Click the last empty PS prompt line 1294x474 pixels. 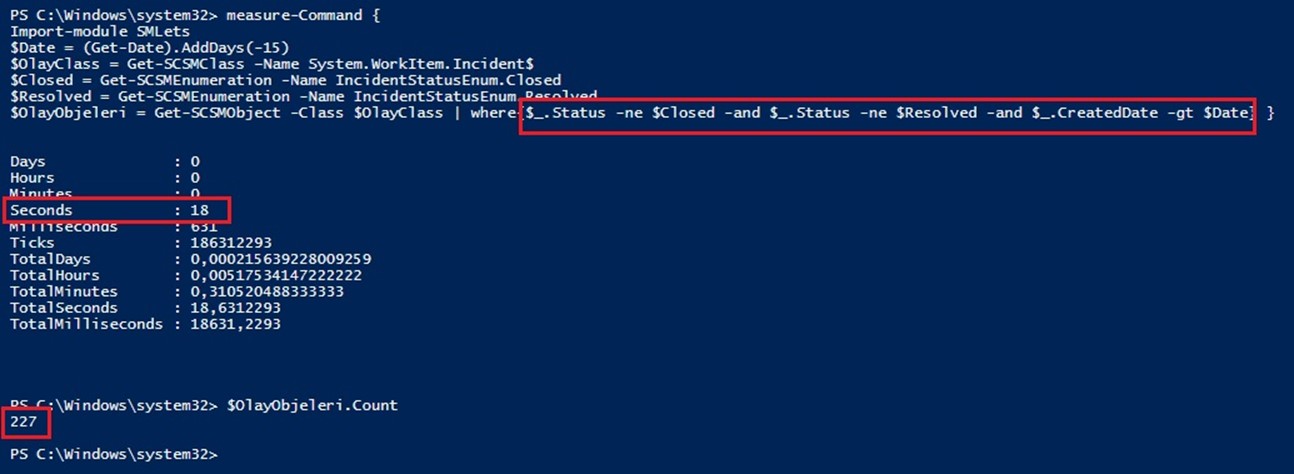pyautogui.click(x=113, y=454)
